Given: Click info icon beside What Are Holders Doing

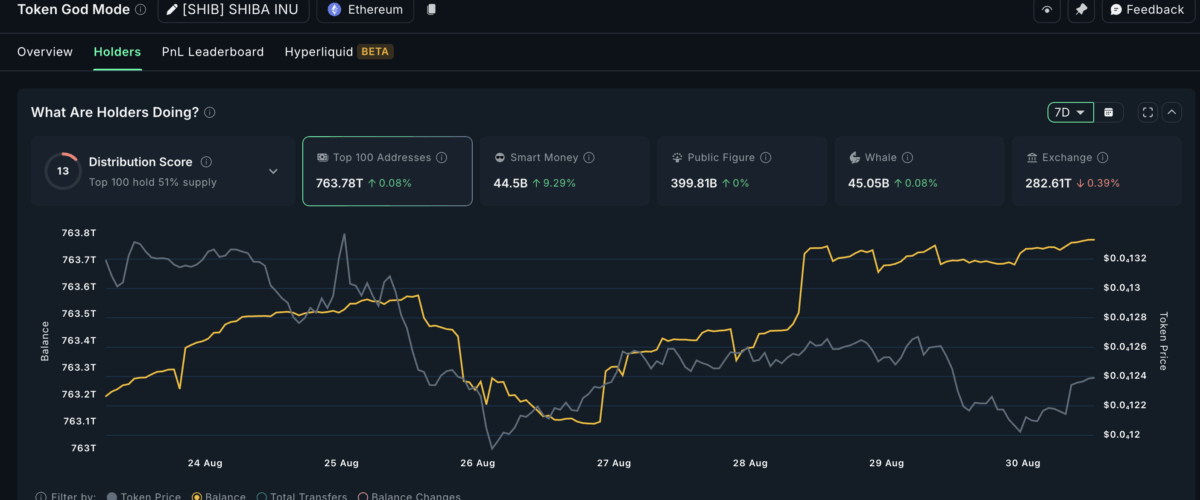Looking at the screenshot, I should (x=210, y=113).
